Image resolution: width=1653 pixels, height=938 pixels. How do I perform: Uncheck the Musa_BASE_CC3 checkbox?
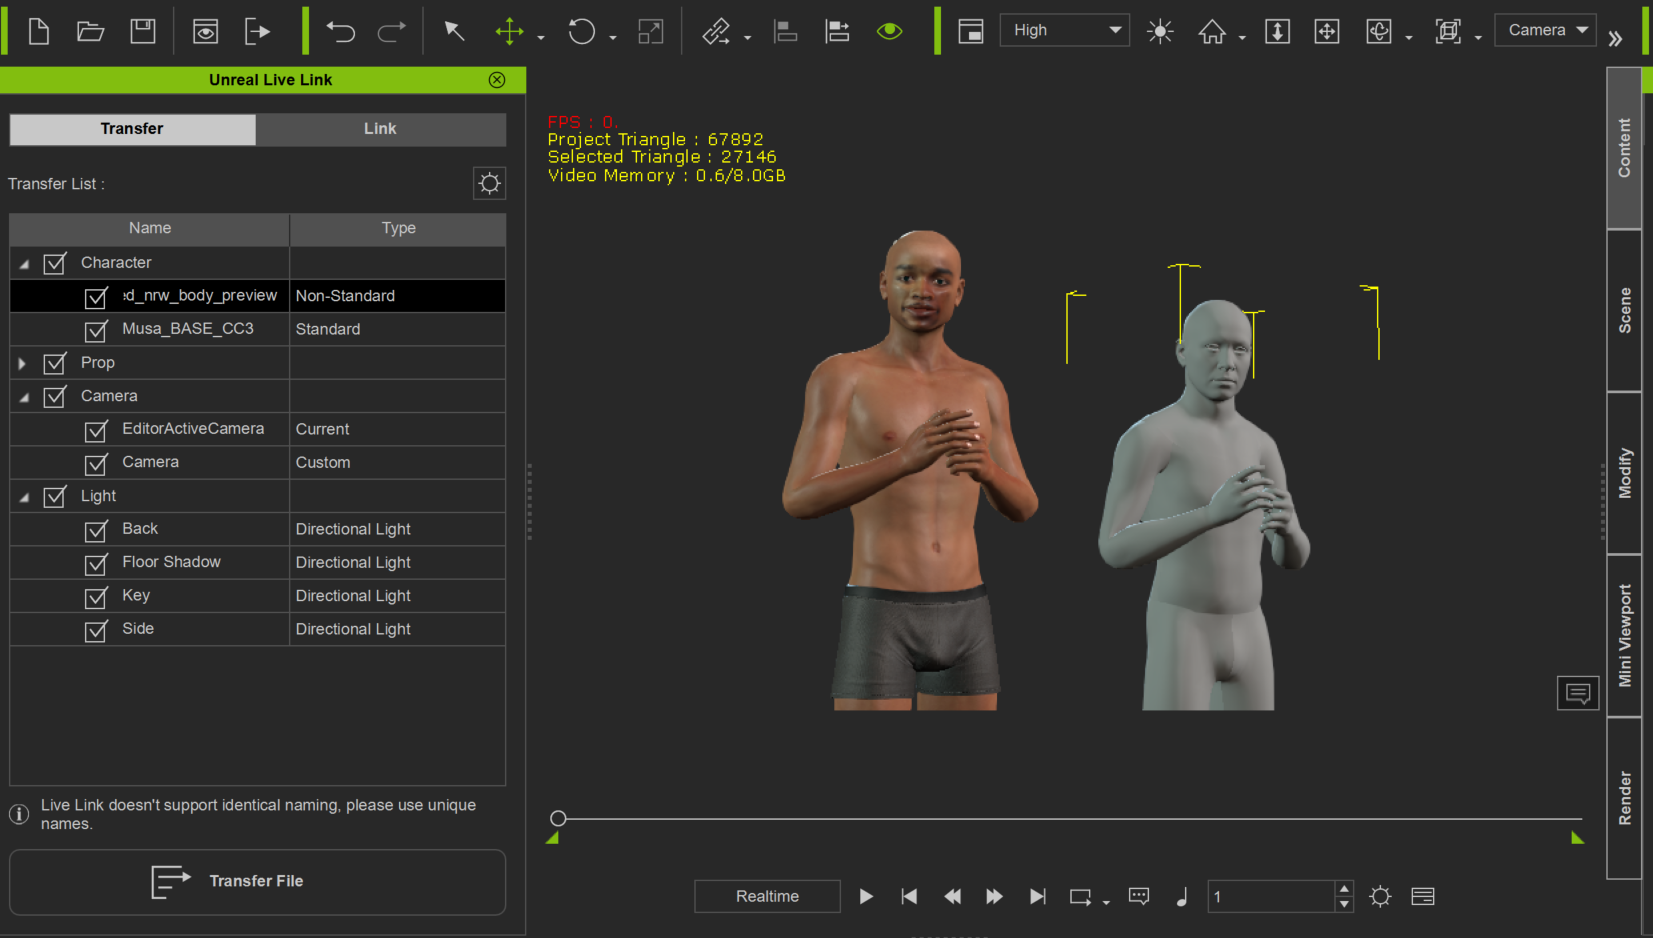(96, 330)
